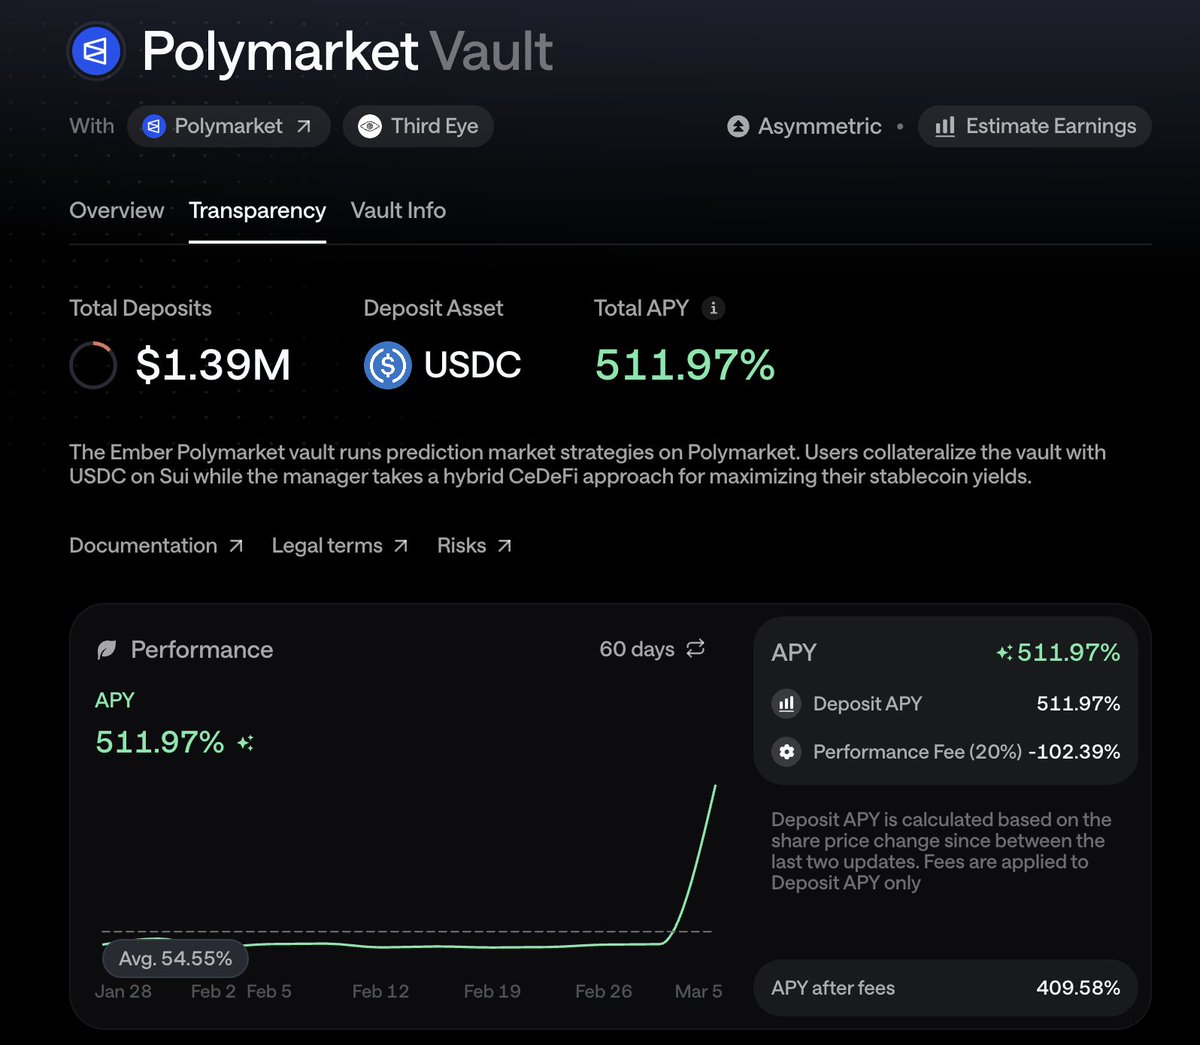
Task: Open the Legal terms link
Action: [x=340, y=545]
